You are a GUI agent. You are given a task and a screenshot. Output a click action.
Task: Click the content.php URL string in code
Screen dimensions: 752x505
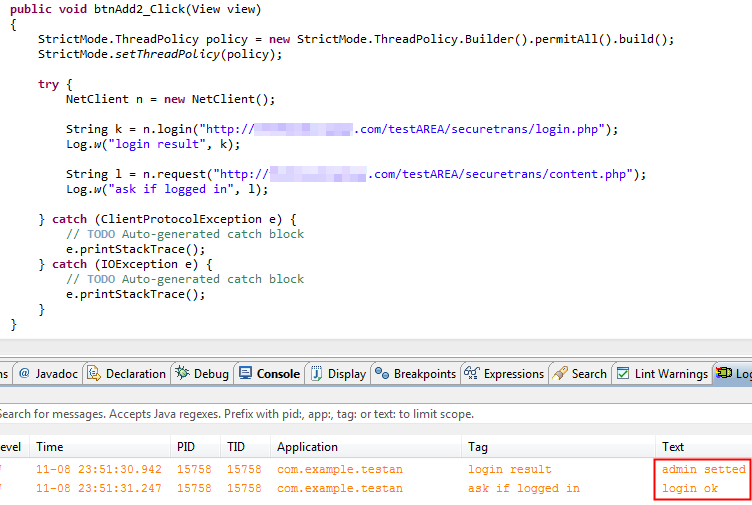tap(423, 174)
